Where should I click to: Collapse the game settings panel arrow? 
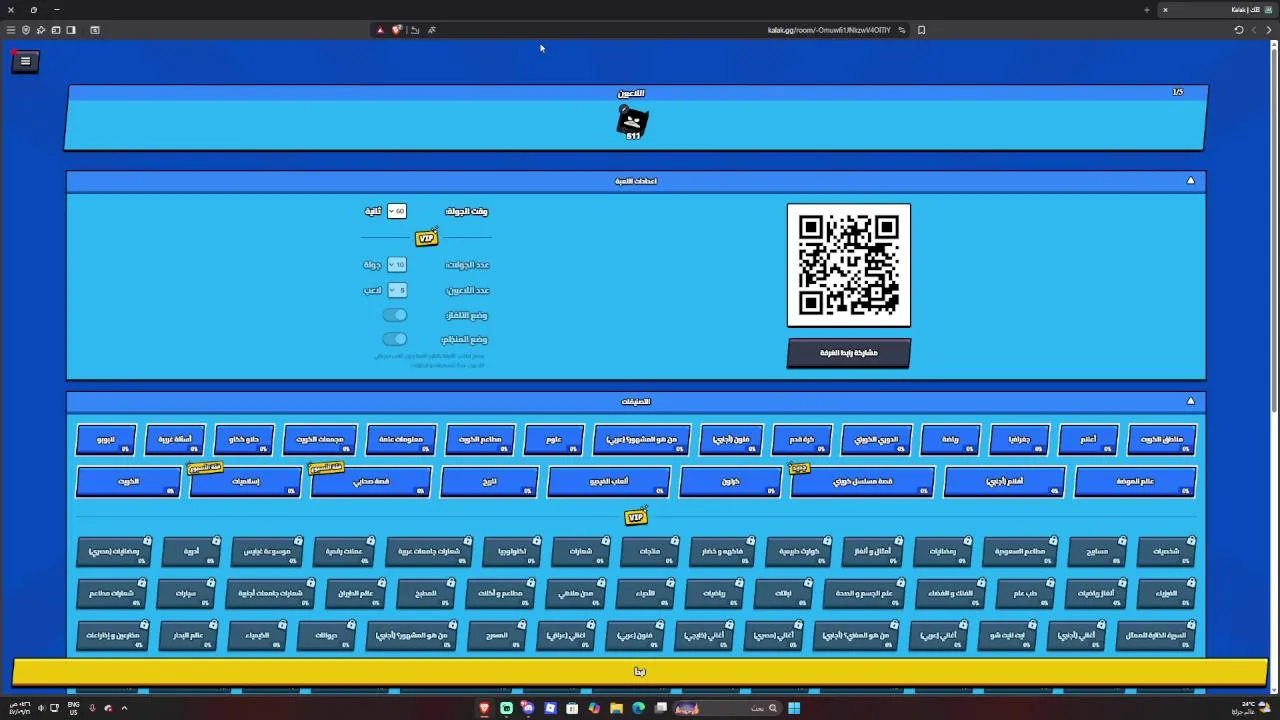point(1190,181)
